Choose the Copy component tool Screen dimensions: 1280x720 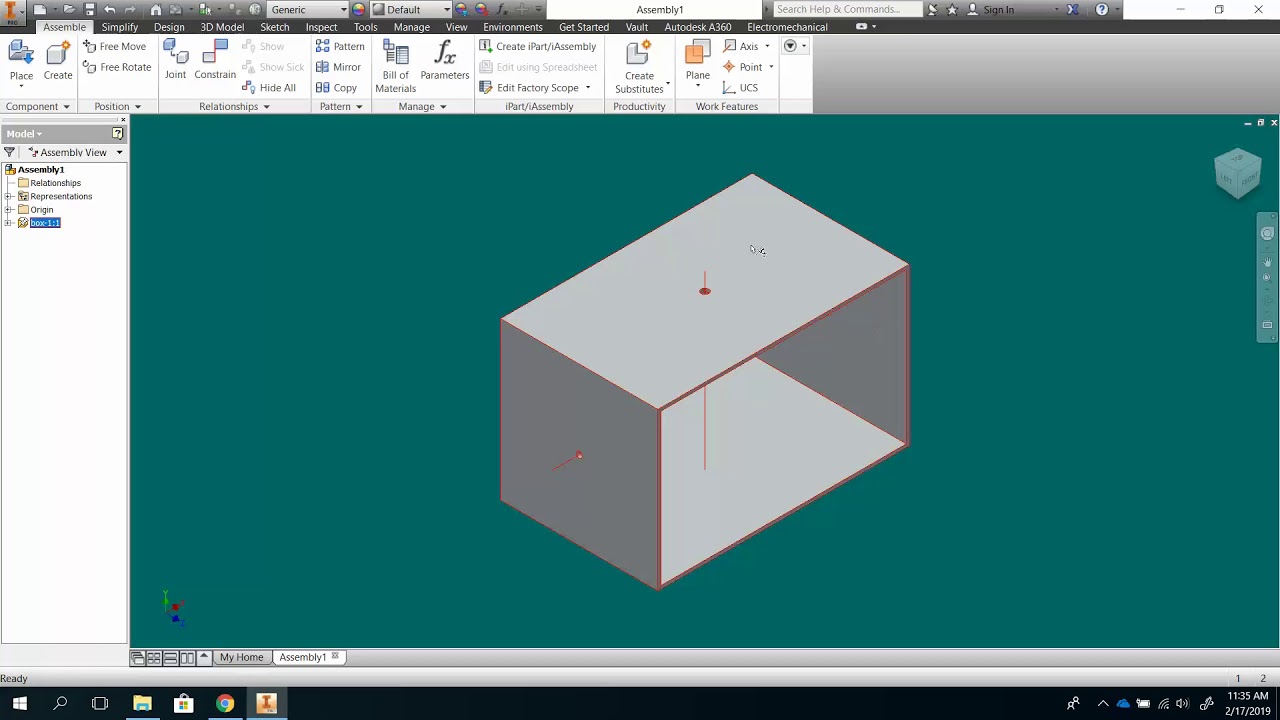click(x=336, y=88)
